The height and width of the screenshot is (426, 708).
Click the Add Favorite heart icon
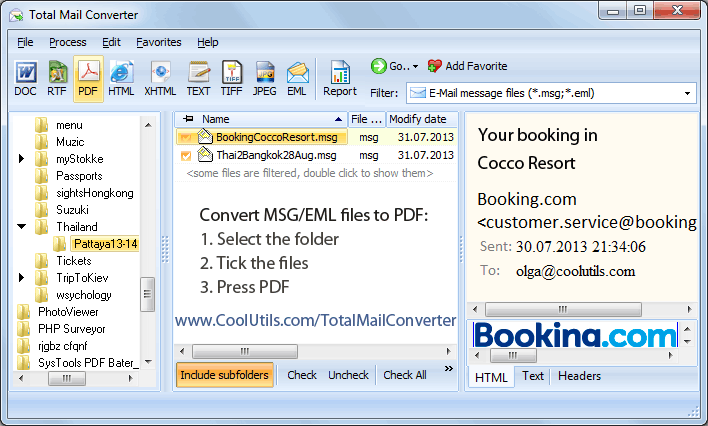[x=434, y=66]
